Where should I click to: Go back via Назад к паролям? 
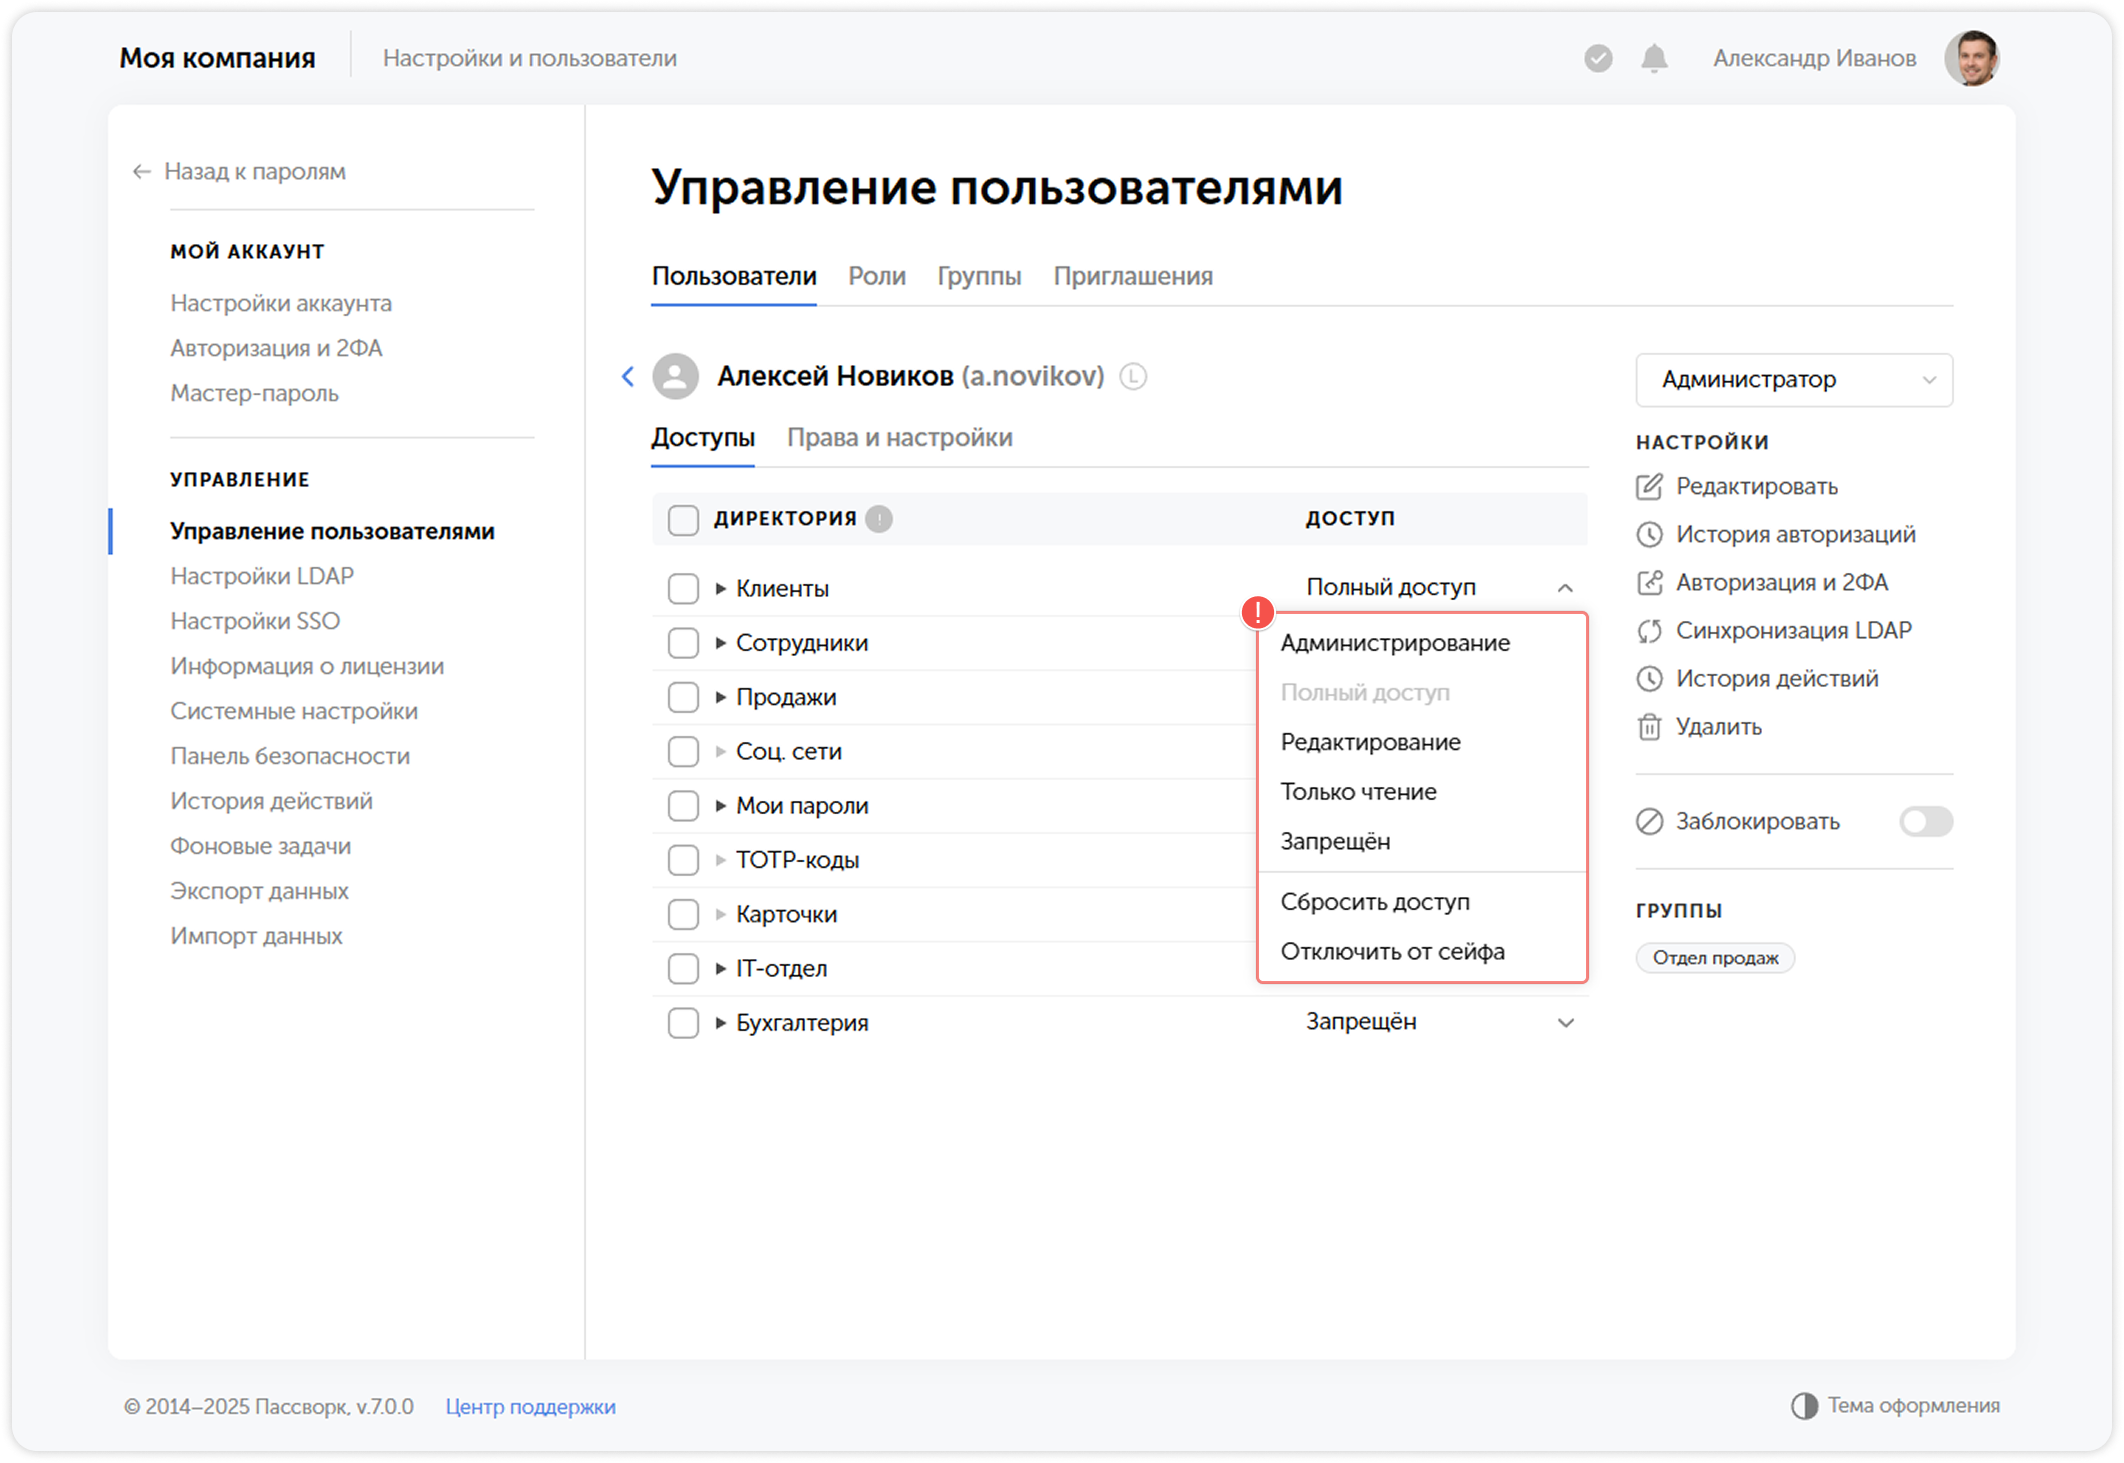[x=240, y=172]
